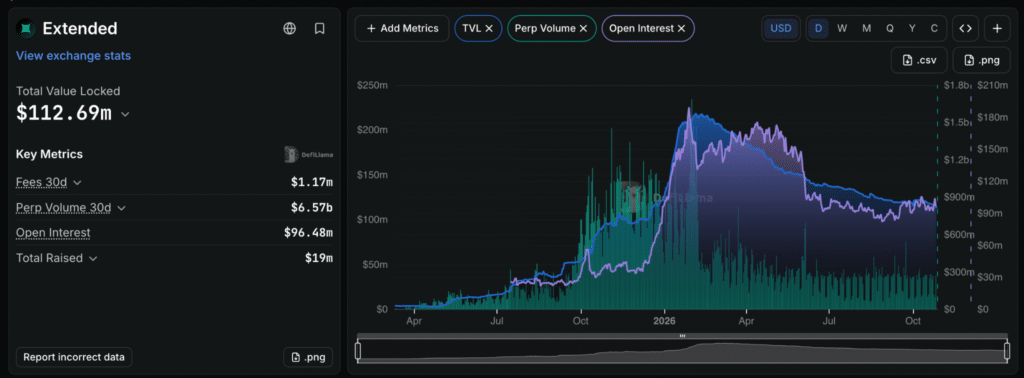Click the $19m total raised value

tap(319, 258)
